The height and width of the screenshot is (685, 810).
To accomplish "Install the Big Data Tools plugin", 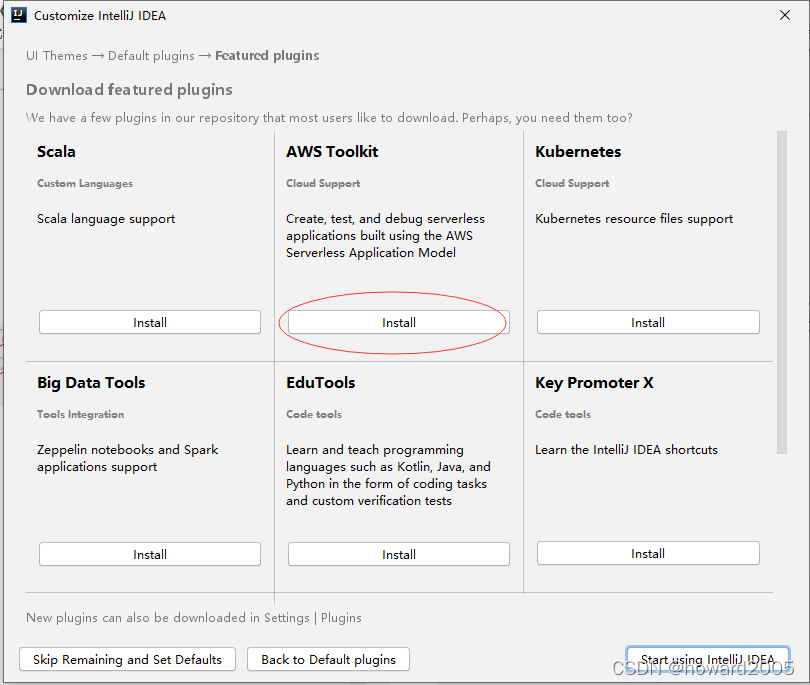I will click(x=150, y=554).
